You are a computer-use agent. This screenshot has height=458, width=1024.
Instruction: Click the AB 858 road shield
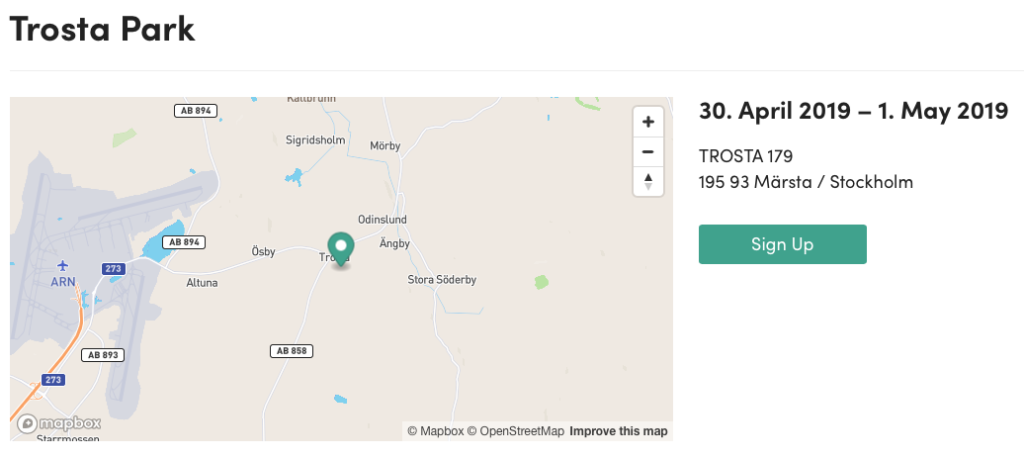292,351
